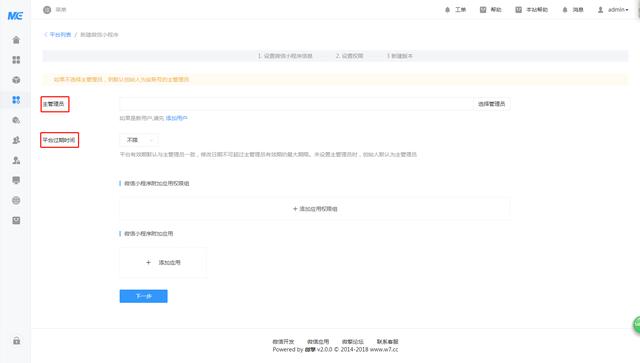Click the 选择管理员 button
The height and width of the screenshot is (363, 640).
[491, 104]
